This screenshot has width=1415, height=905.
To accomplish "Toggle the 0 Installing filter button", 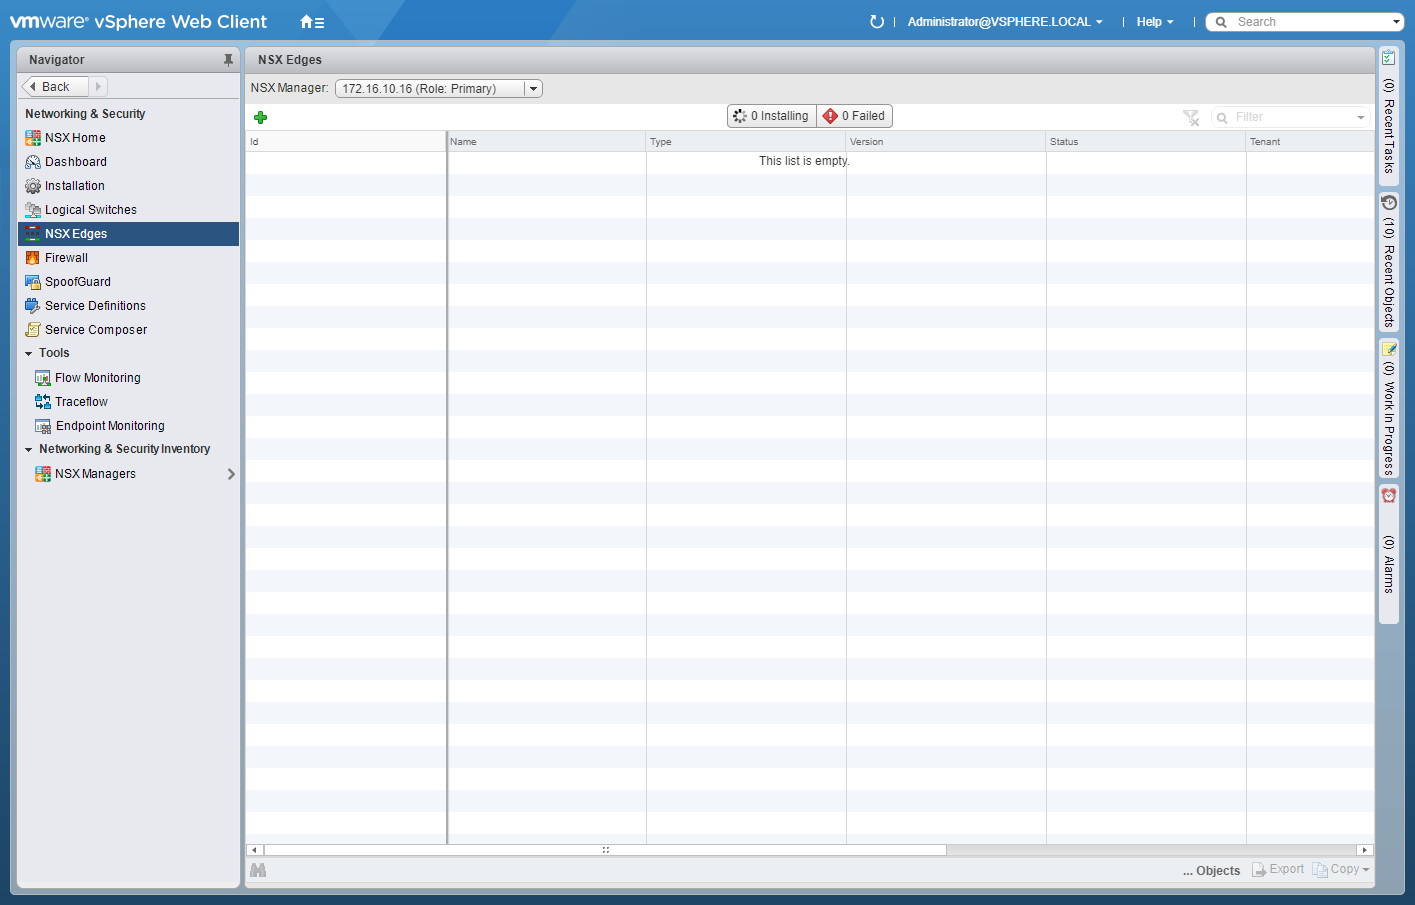I will 772,116.
